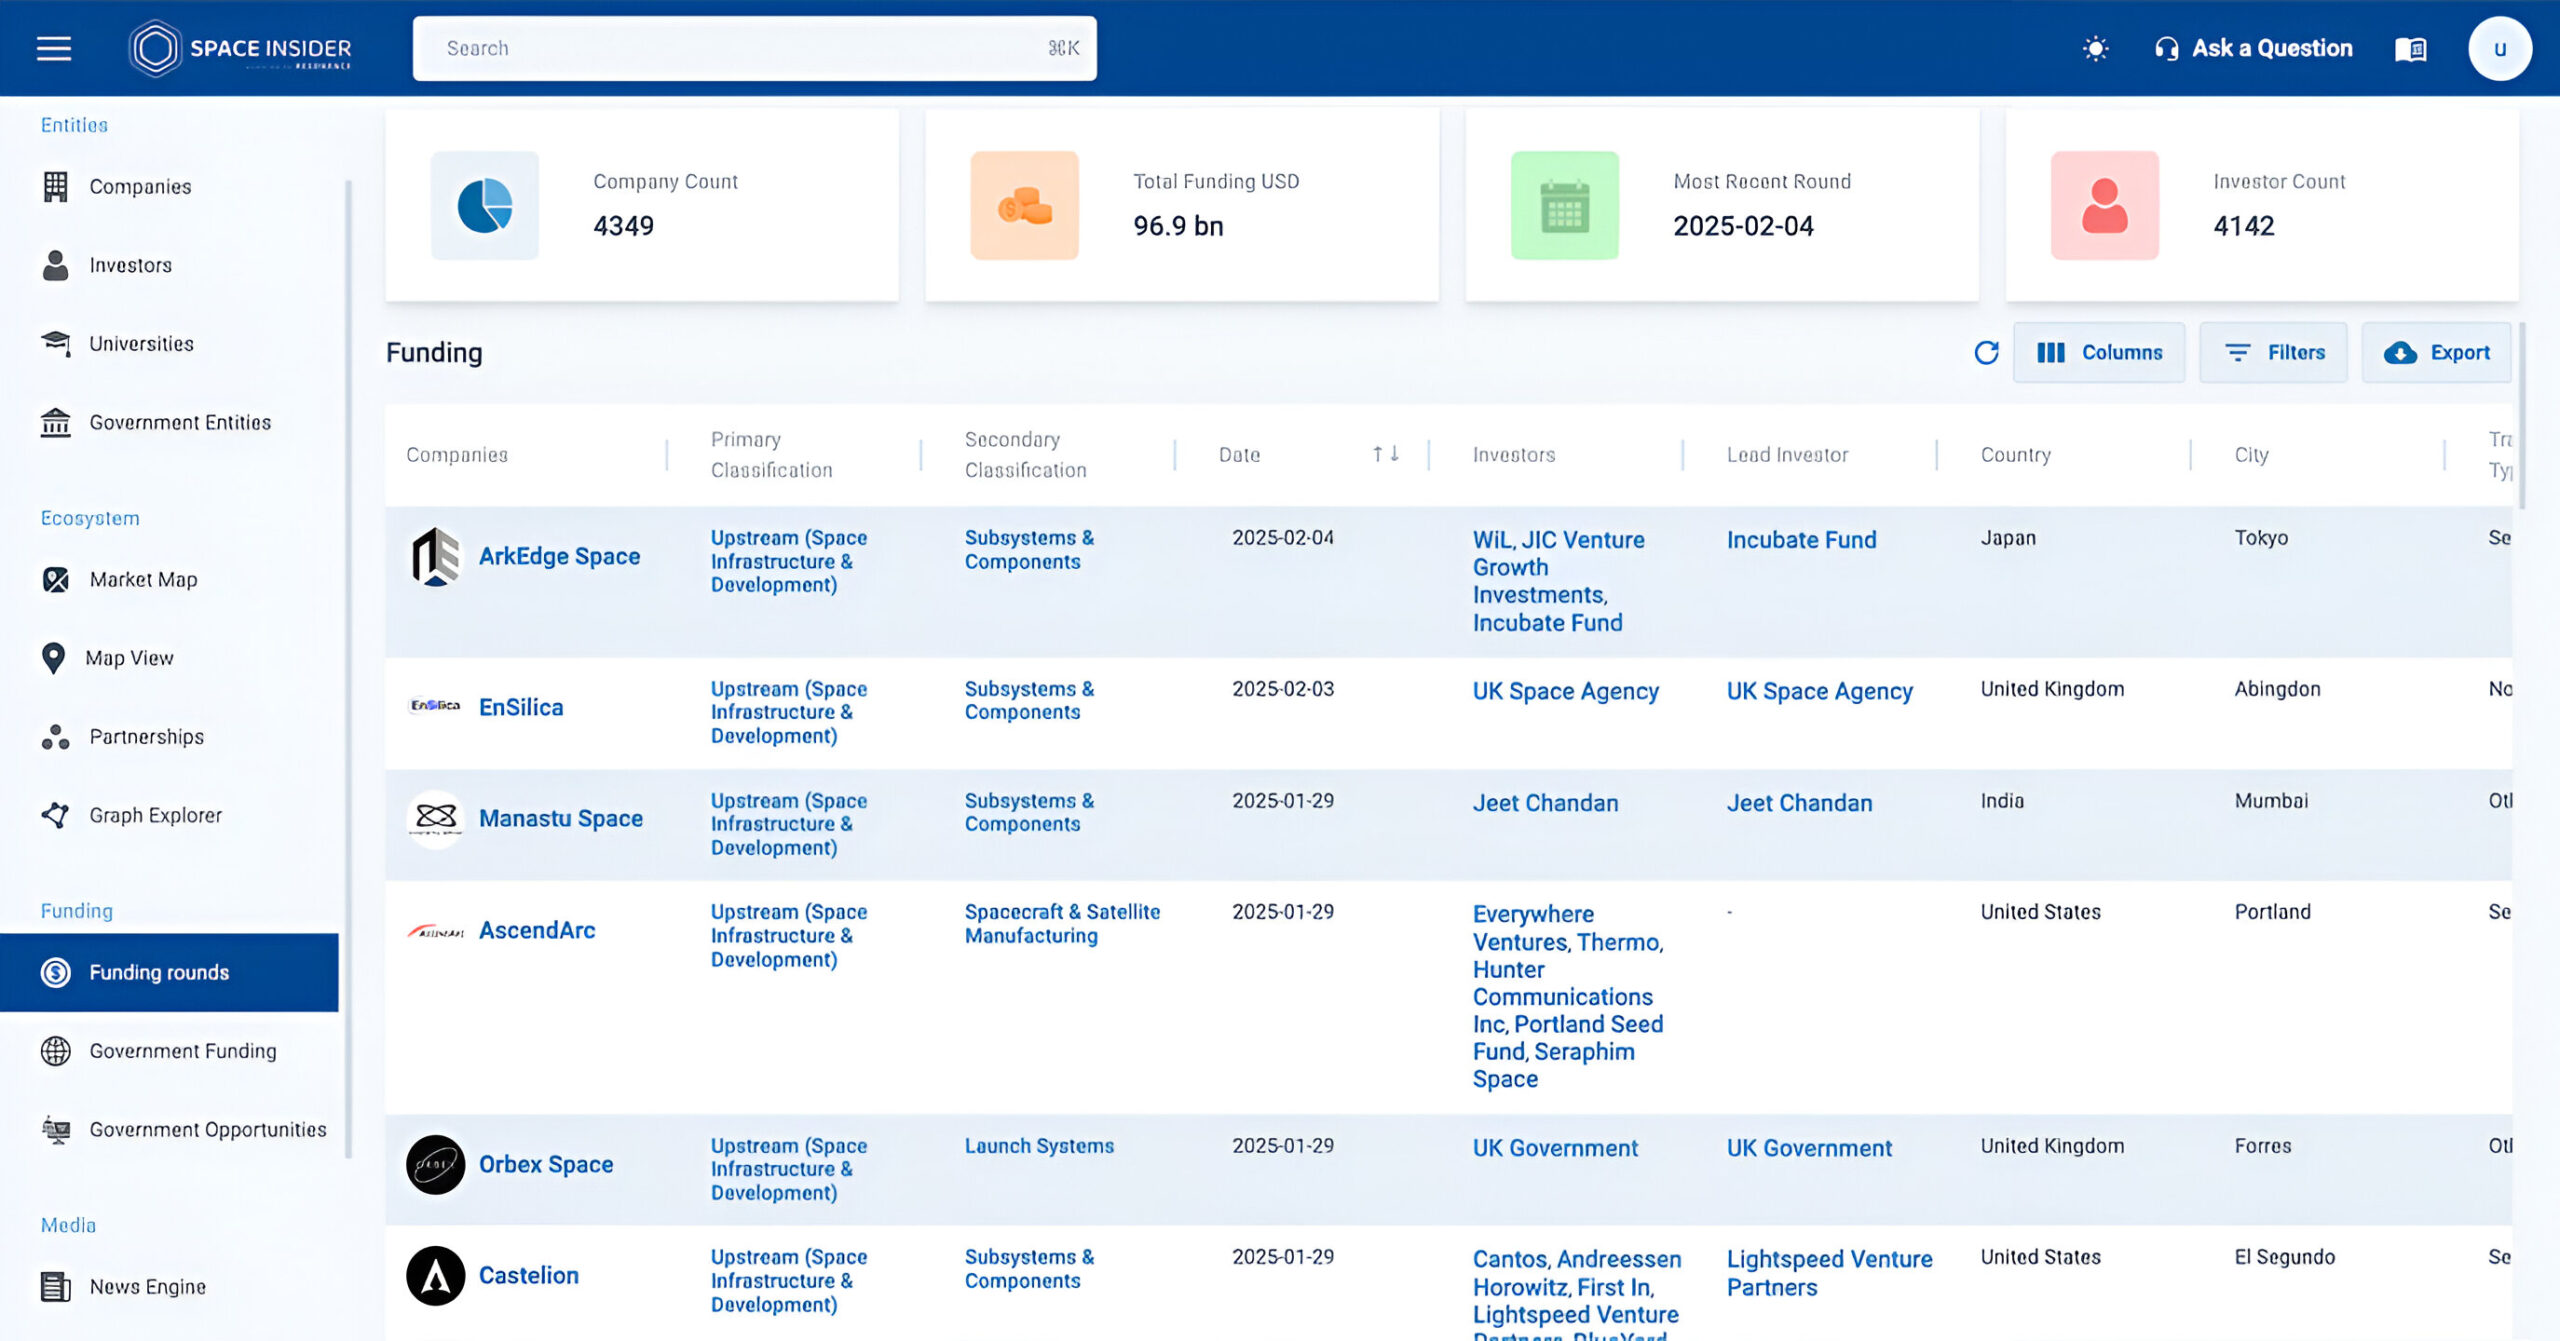The width and height of the screenshot is (2560, 1341).
Task: Refresh the Funding table
Action: [x=1986, y=352]
